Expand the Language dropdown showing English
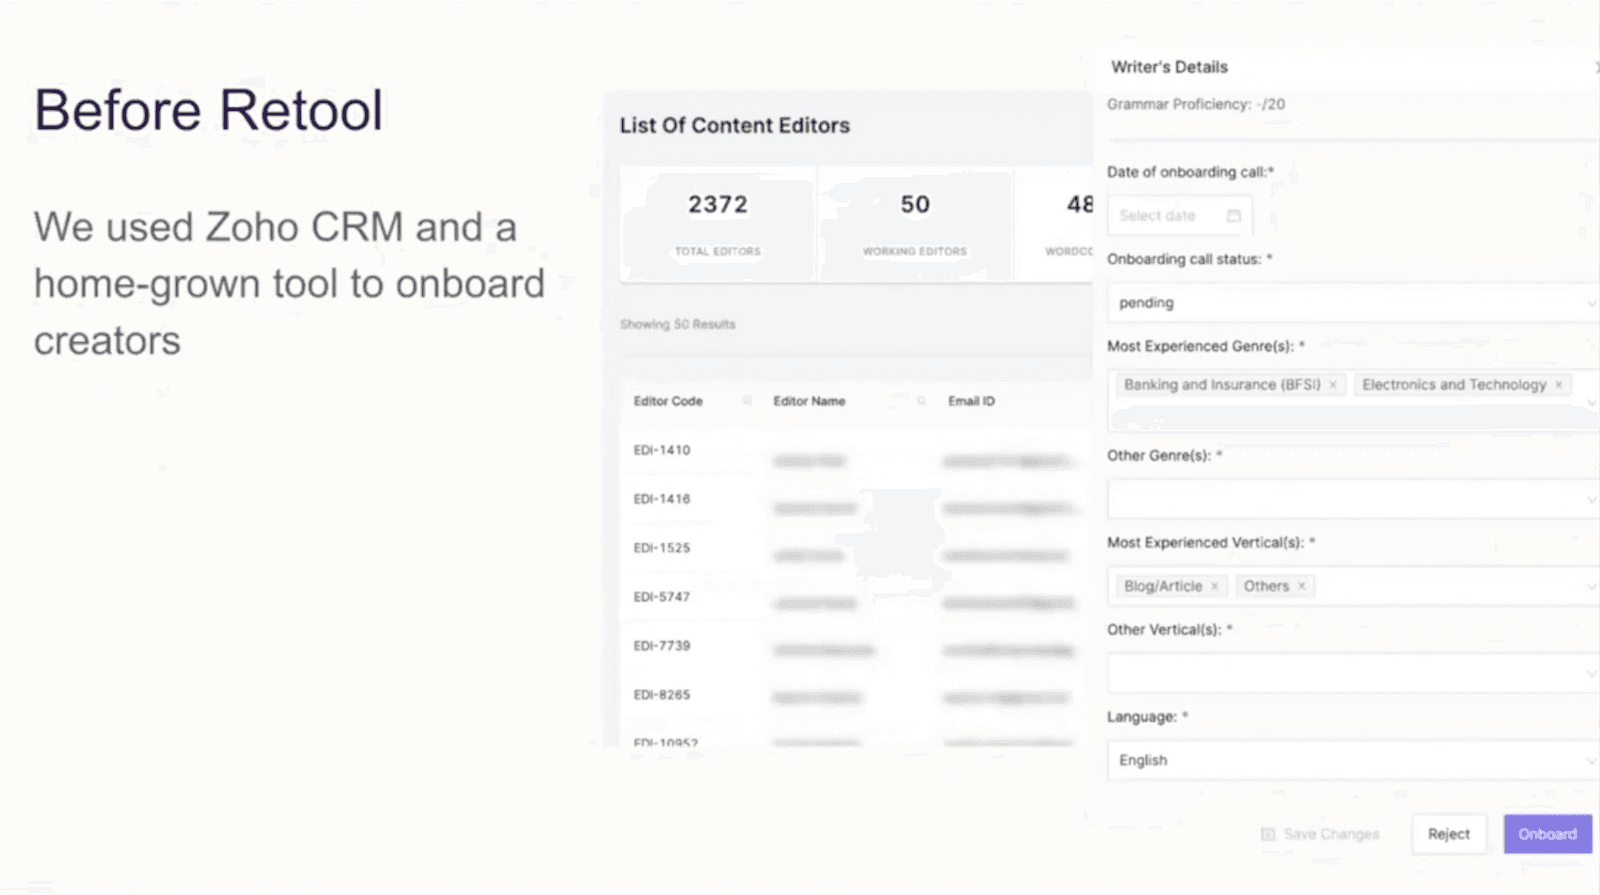1600x895 pixels. click(1589, 760)
